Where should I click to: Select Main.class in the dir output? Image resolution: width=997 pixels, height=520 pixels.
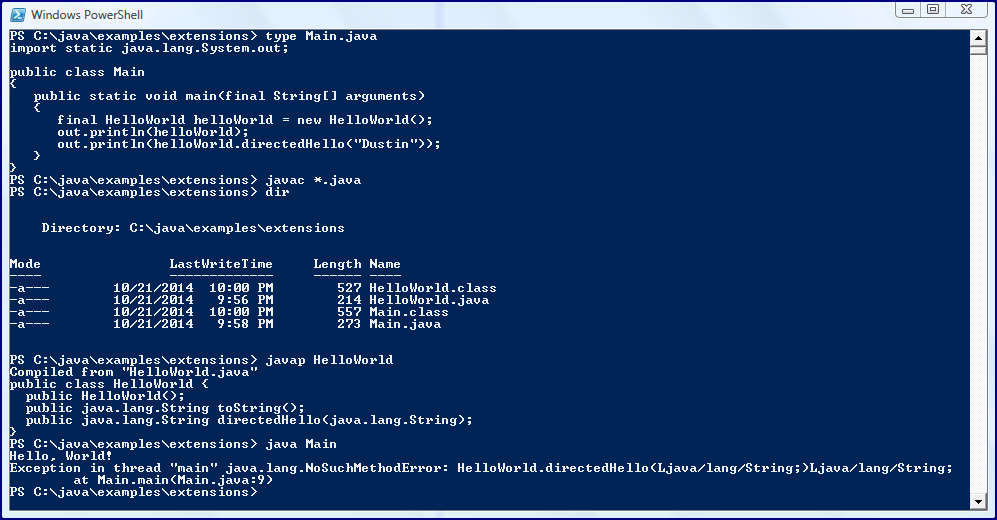point(408,312)
